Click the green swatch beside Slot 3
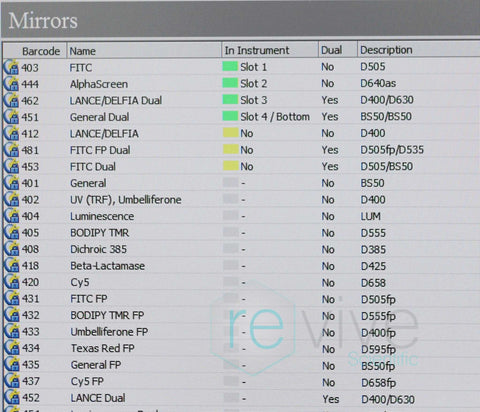The width and height of the screenshot is (480, 412). point(230,99)
